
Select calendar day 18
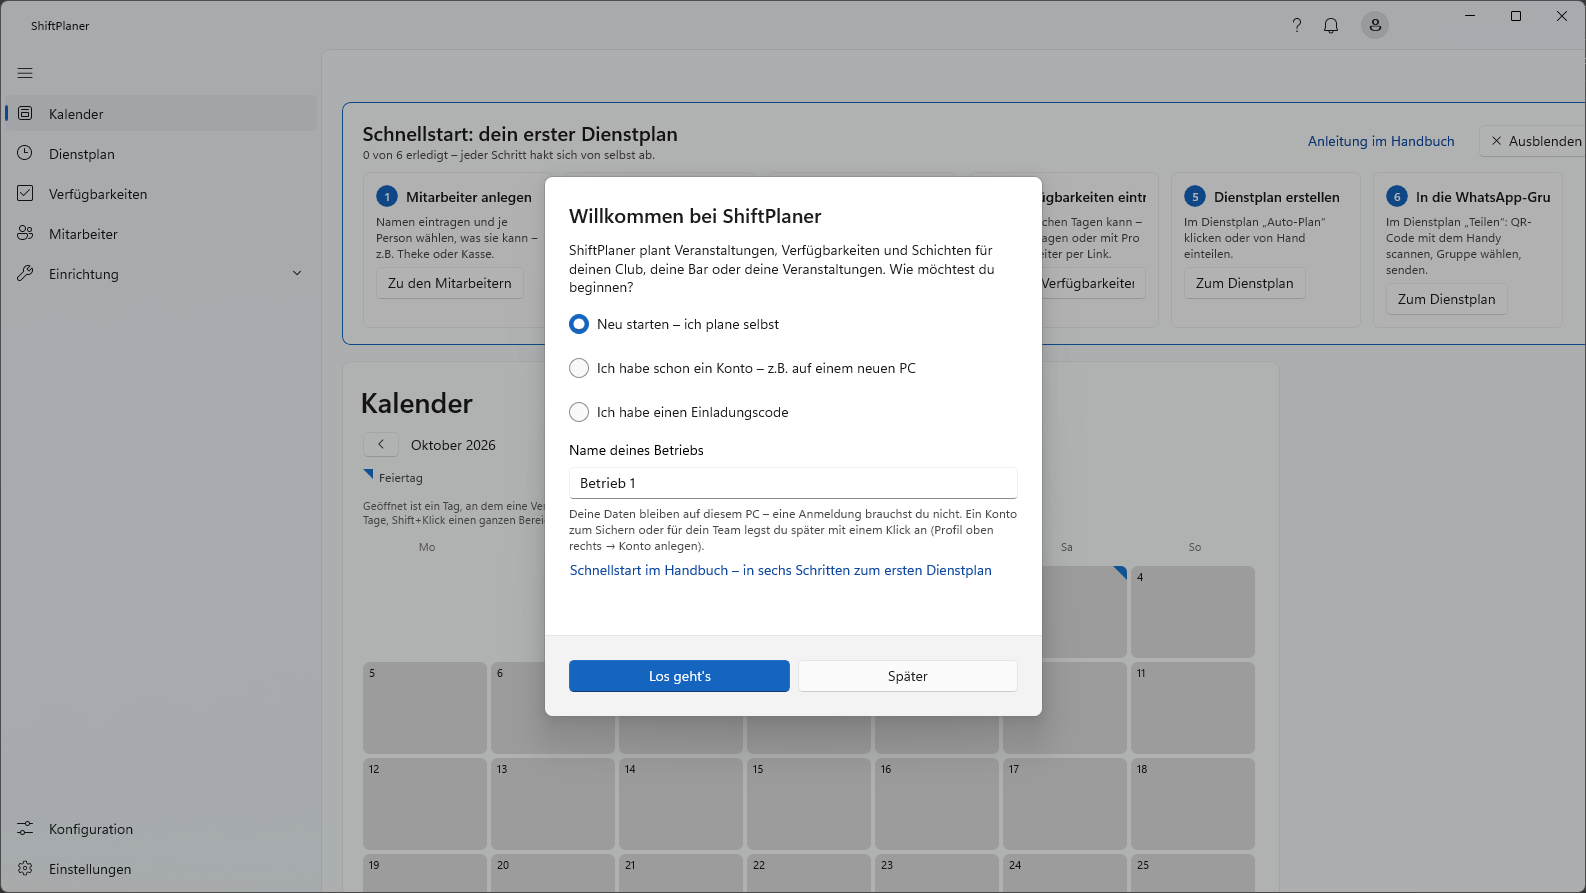(x=1192, y=805)
